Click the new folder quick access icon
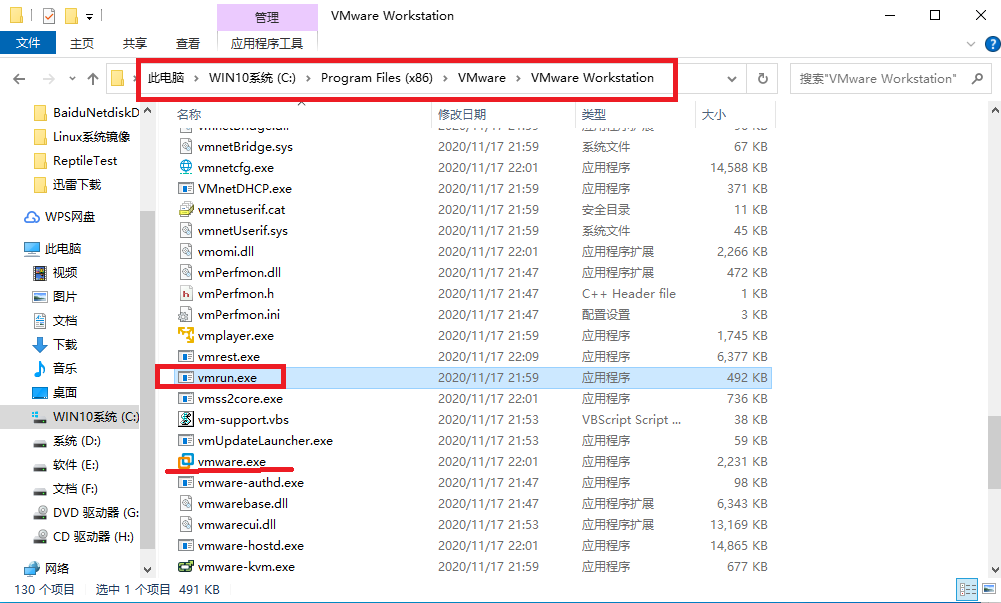This screenshot has height=603, width=1001. pyautogui.click(x=72, y=15)
